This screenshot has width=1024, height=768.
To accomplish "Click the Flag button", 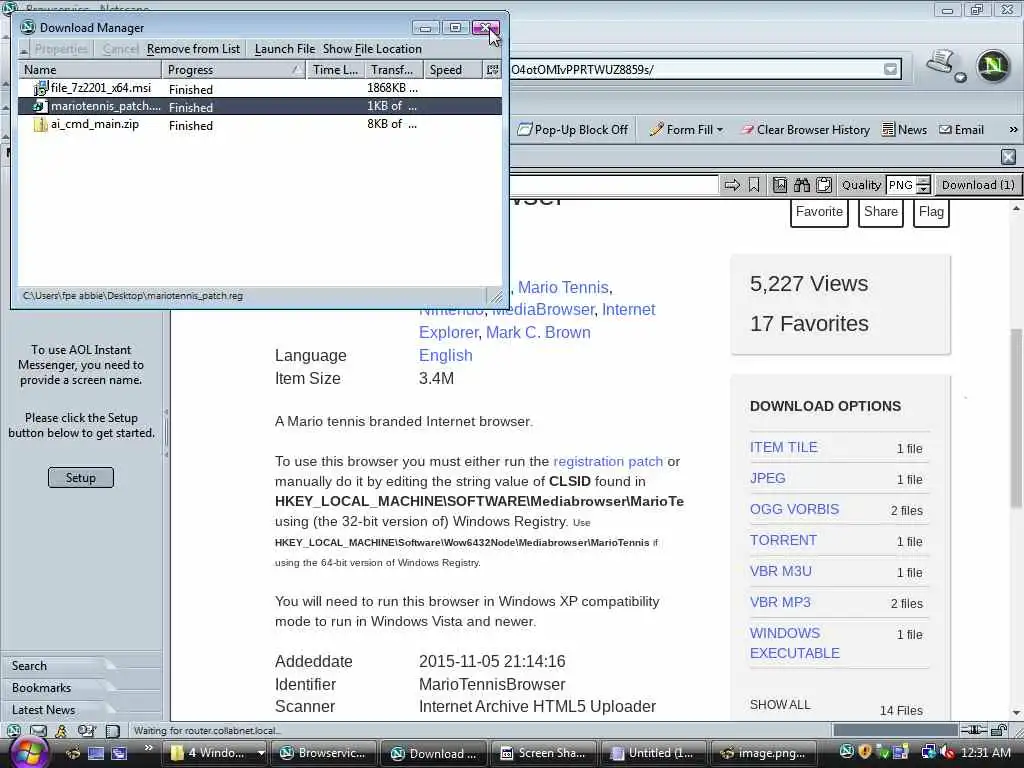I will click(931, 212).
